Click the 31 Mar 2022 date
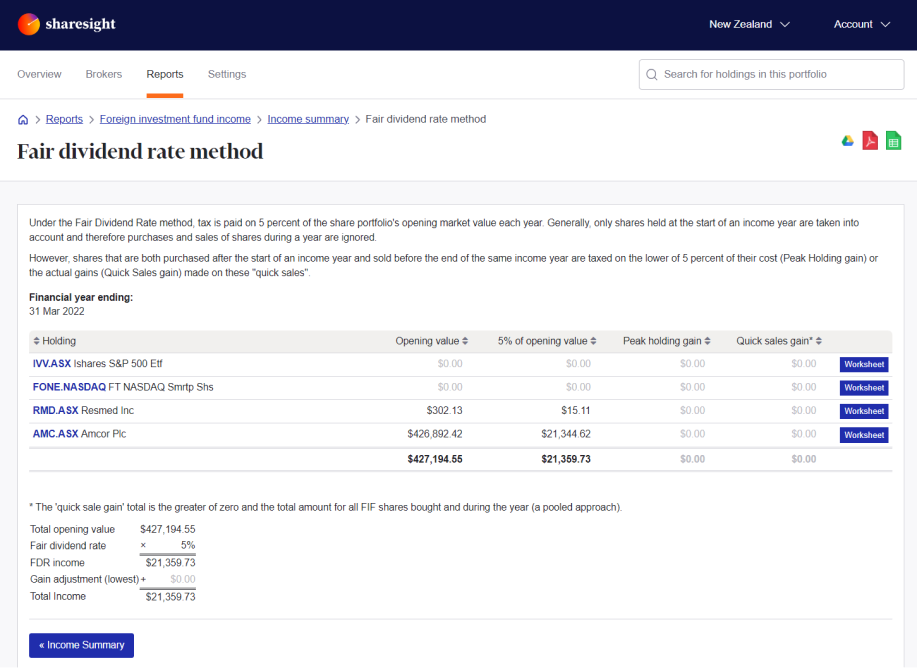Image resolution: width=917 pixels, height=672 pixels. point(57,311)
